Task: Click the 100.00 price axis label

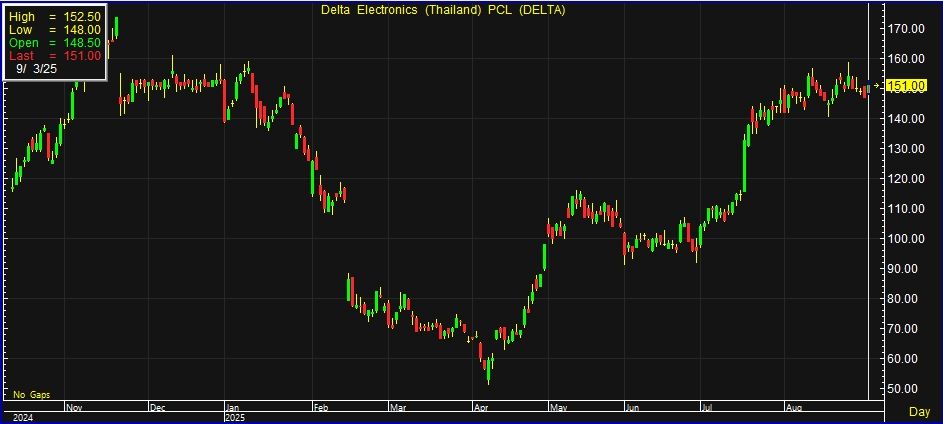Action: tap(907, 239)
